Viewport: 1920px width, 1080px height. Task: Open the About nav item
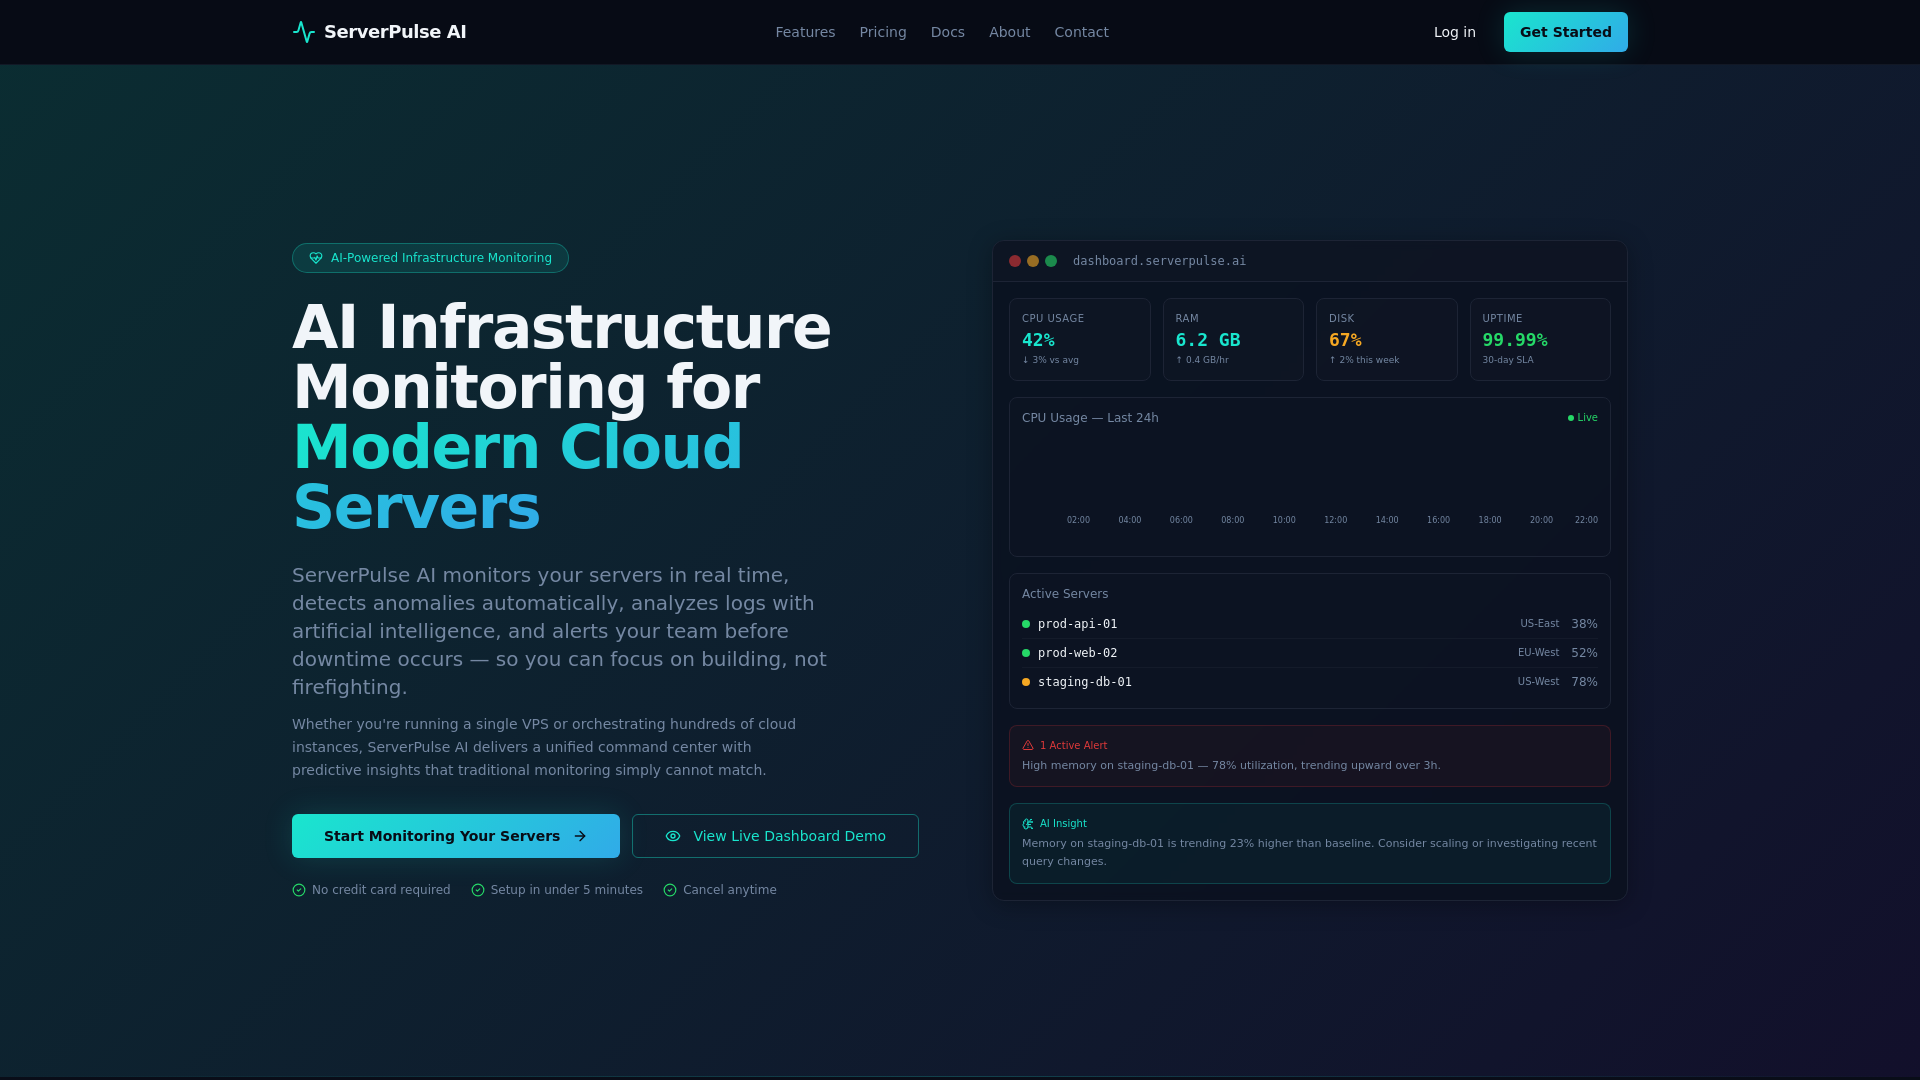pos(1010,32)
